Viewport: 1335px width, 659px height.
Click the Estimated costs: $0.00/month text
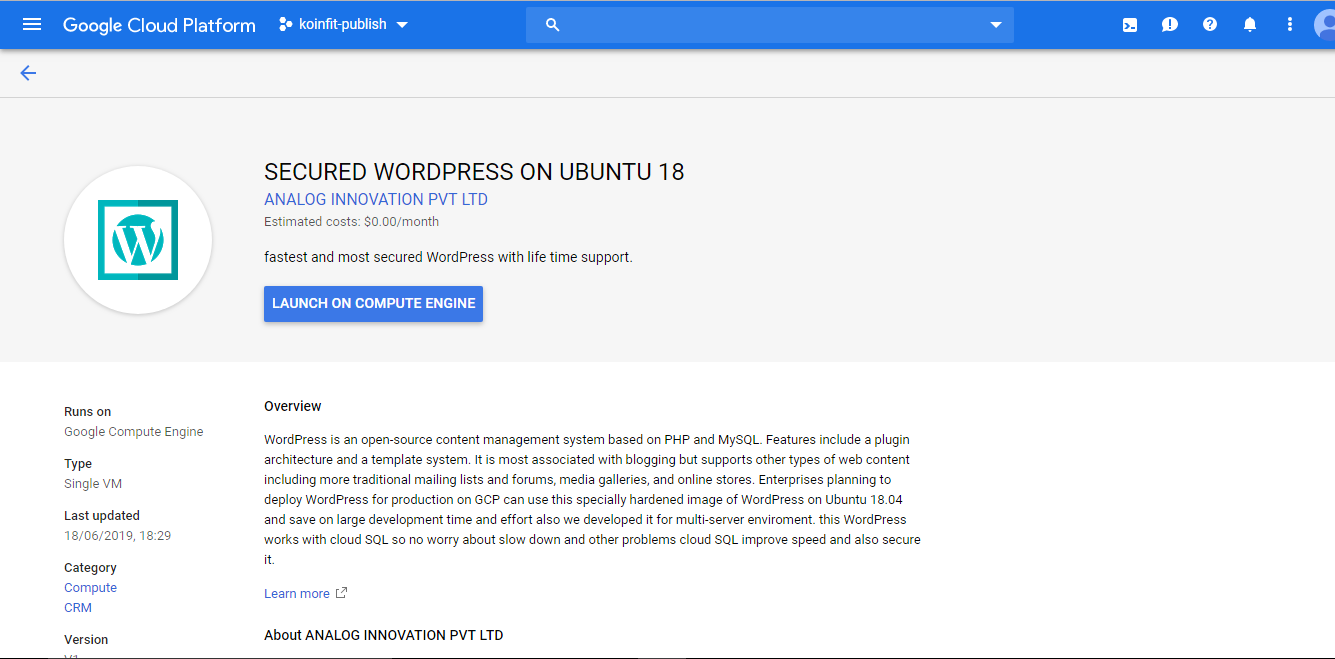point(351,222)
